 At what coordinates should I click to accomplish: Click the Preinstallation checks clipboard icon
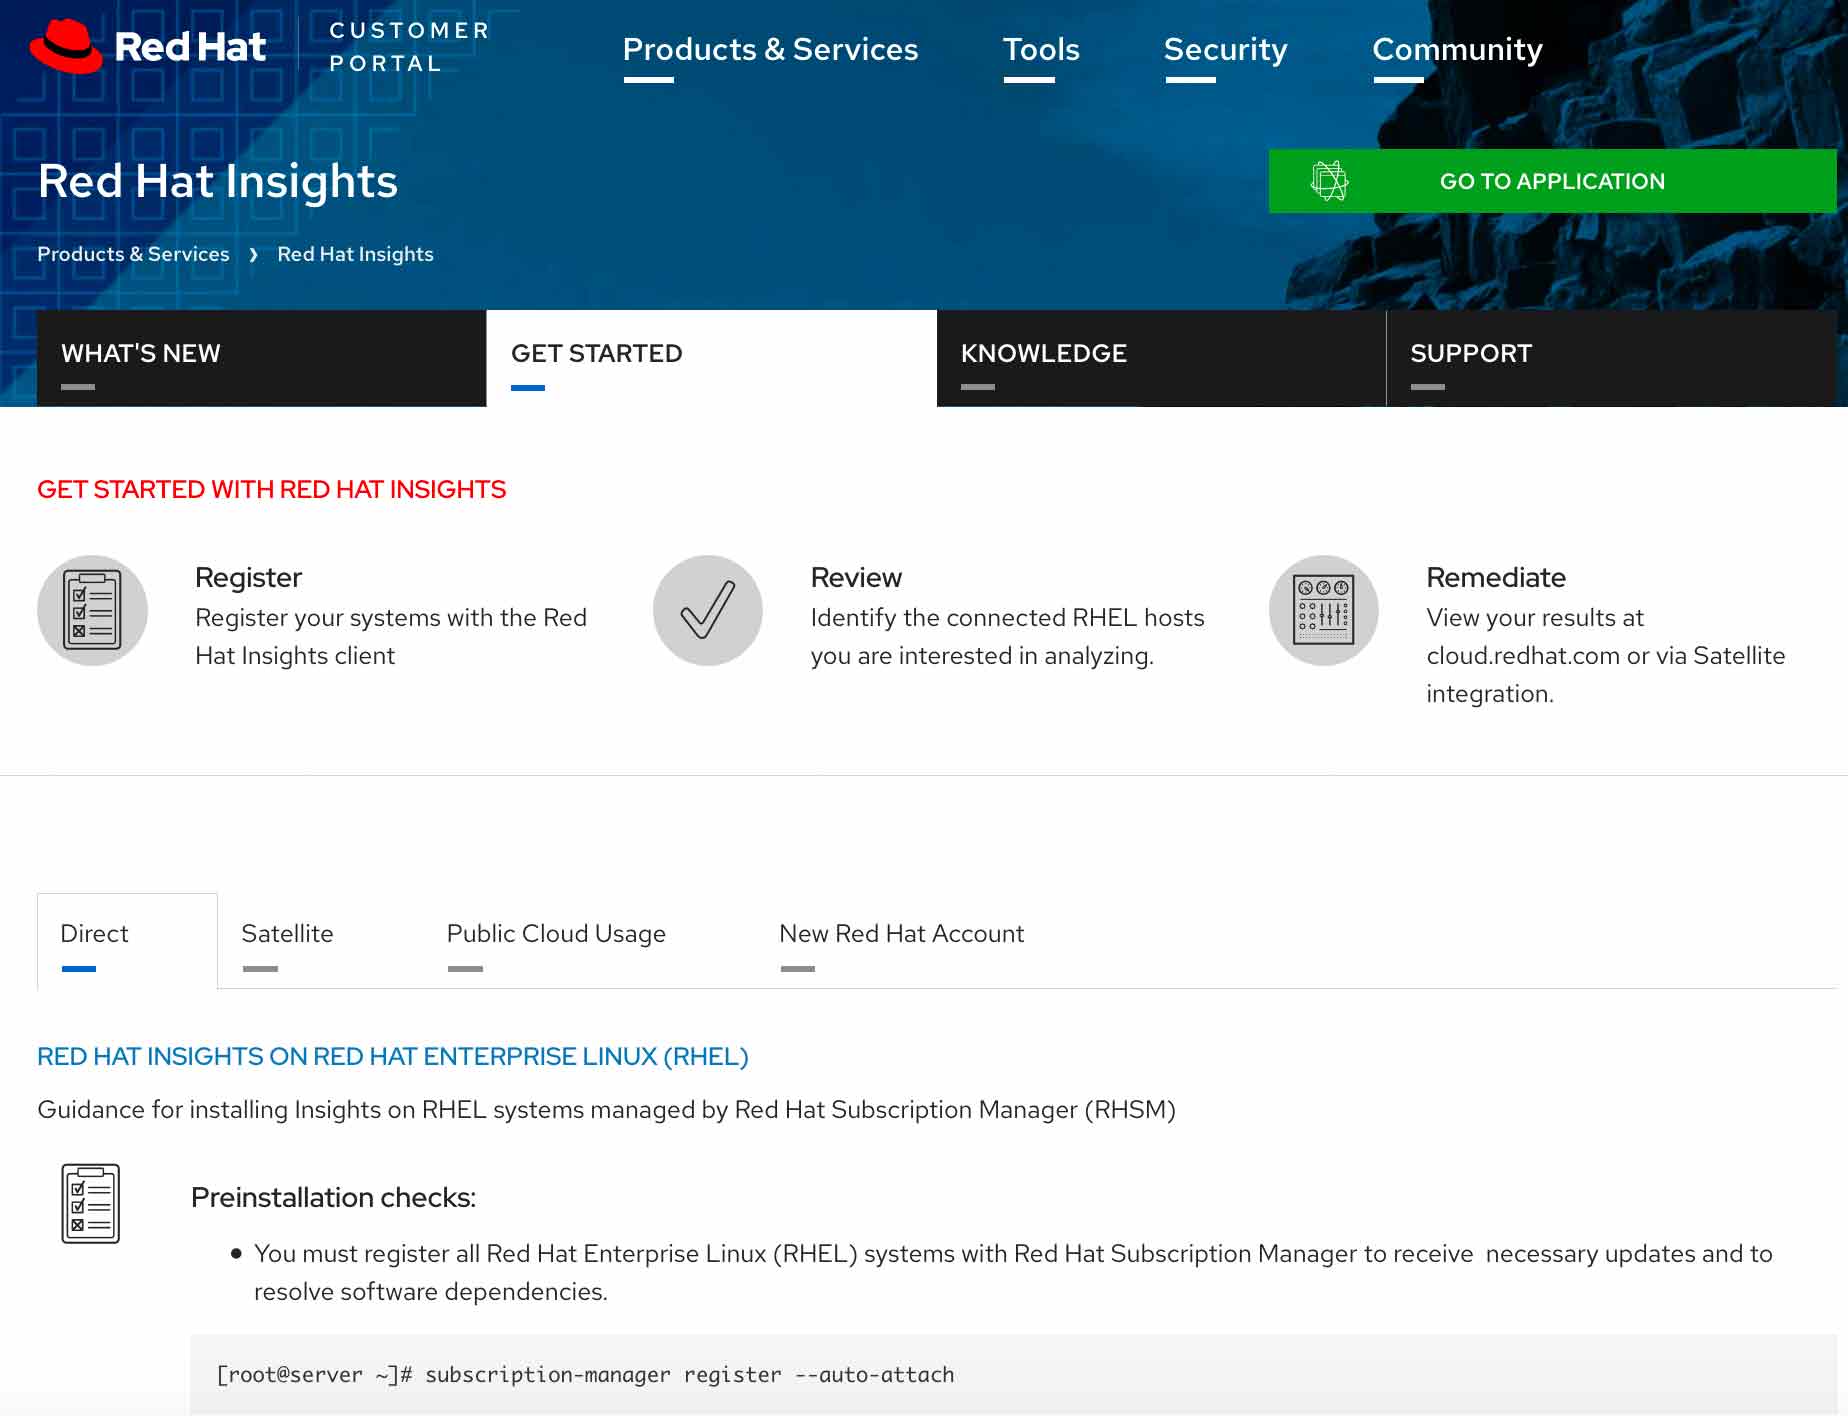point(91,1206)
